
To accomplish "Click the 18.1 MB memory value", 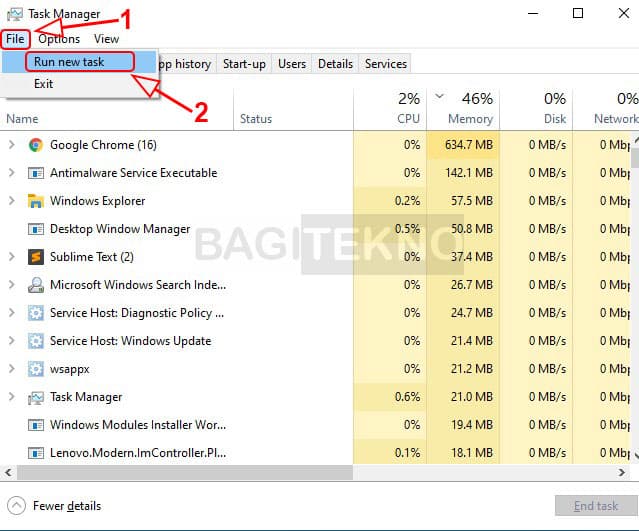I will click(472, 453).
